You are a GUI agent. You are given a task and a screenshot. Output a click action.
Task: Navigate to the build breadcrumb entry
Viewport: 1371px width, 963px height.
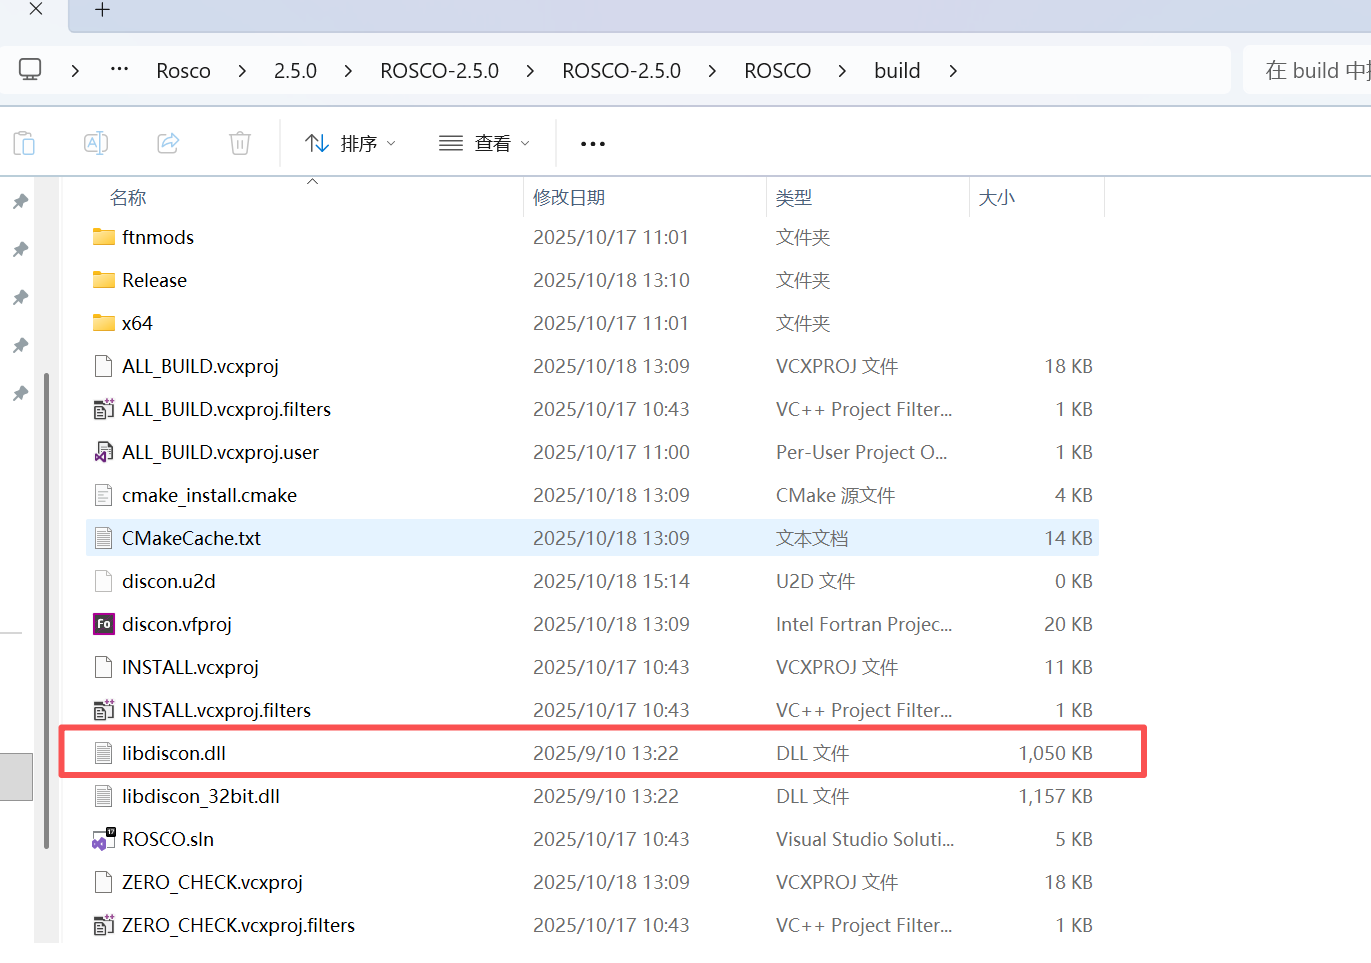click(896, 69)
